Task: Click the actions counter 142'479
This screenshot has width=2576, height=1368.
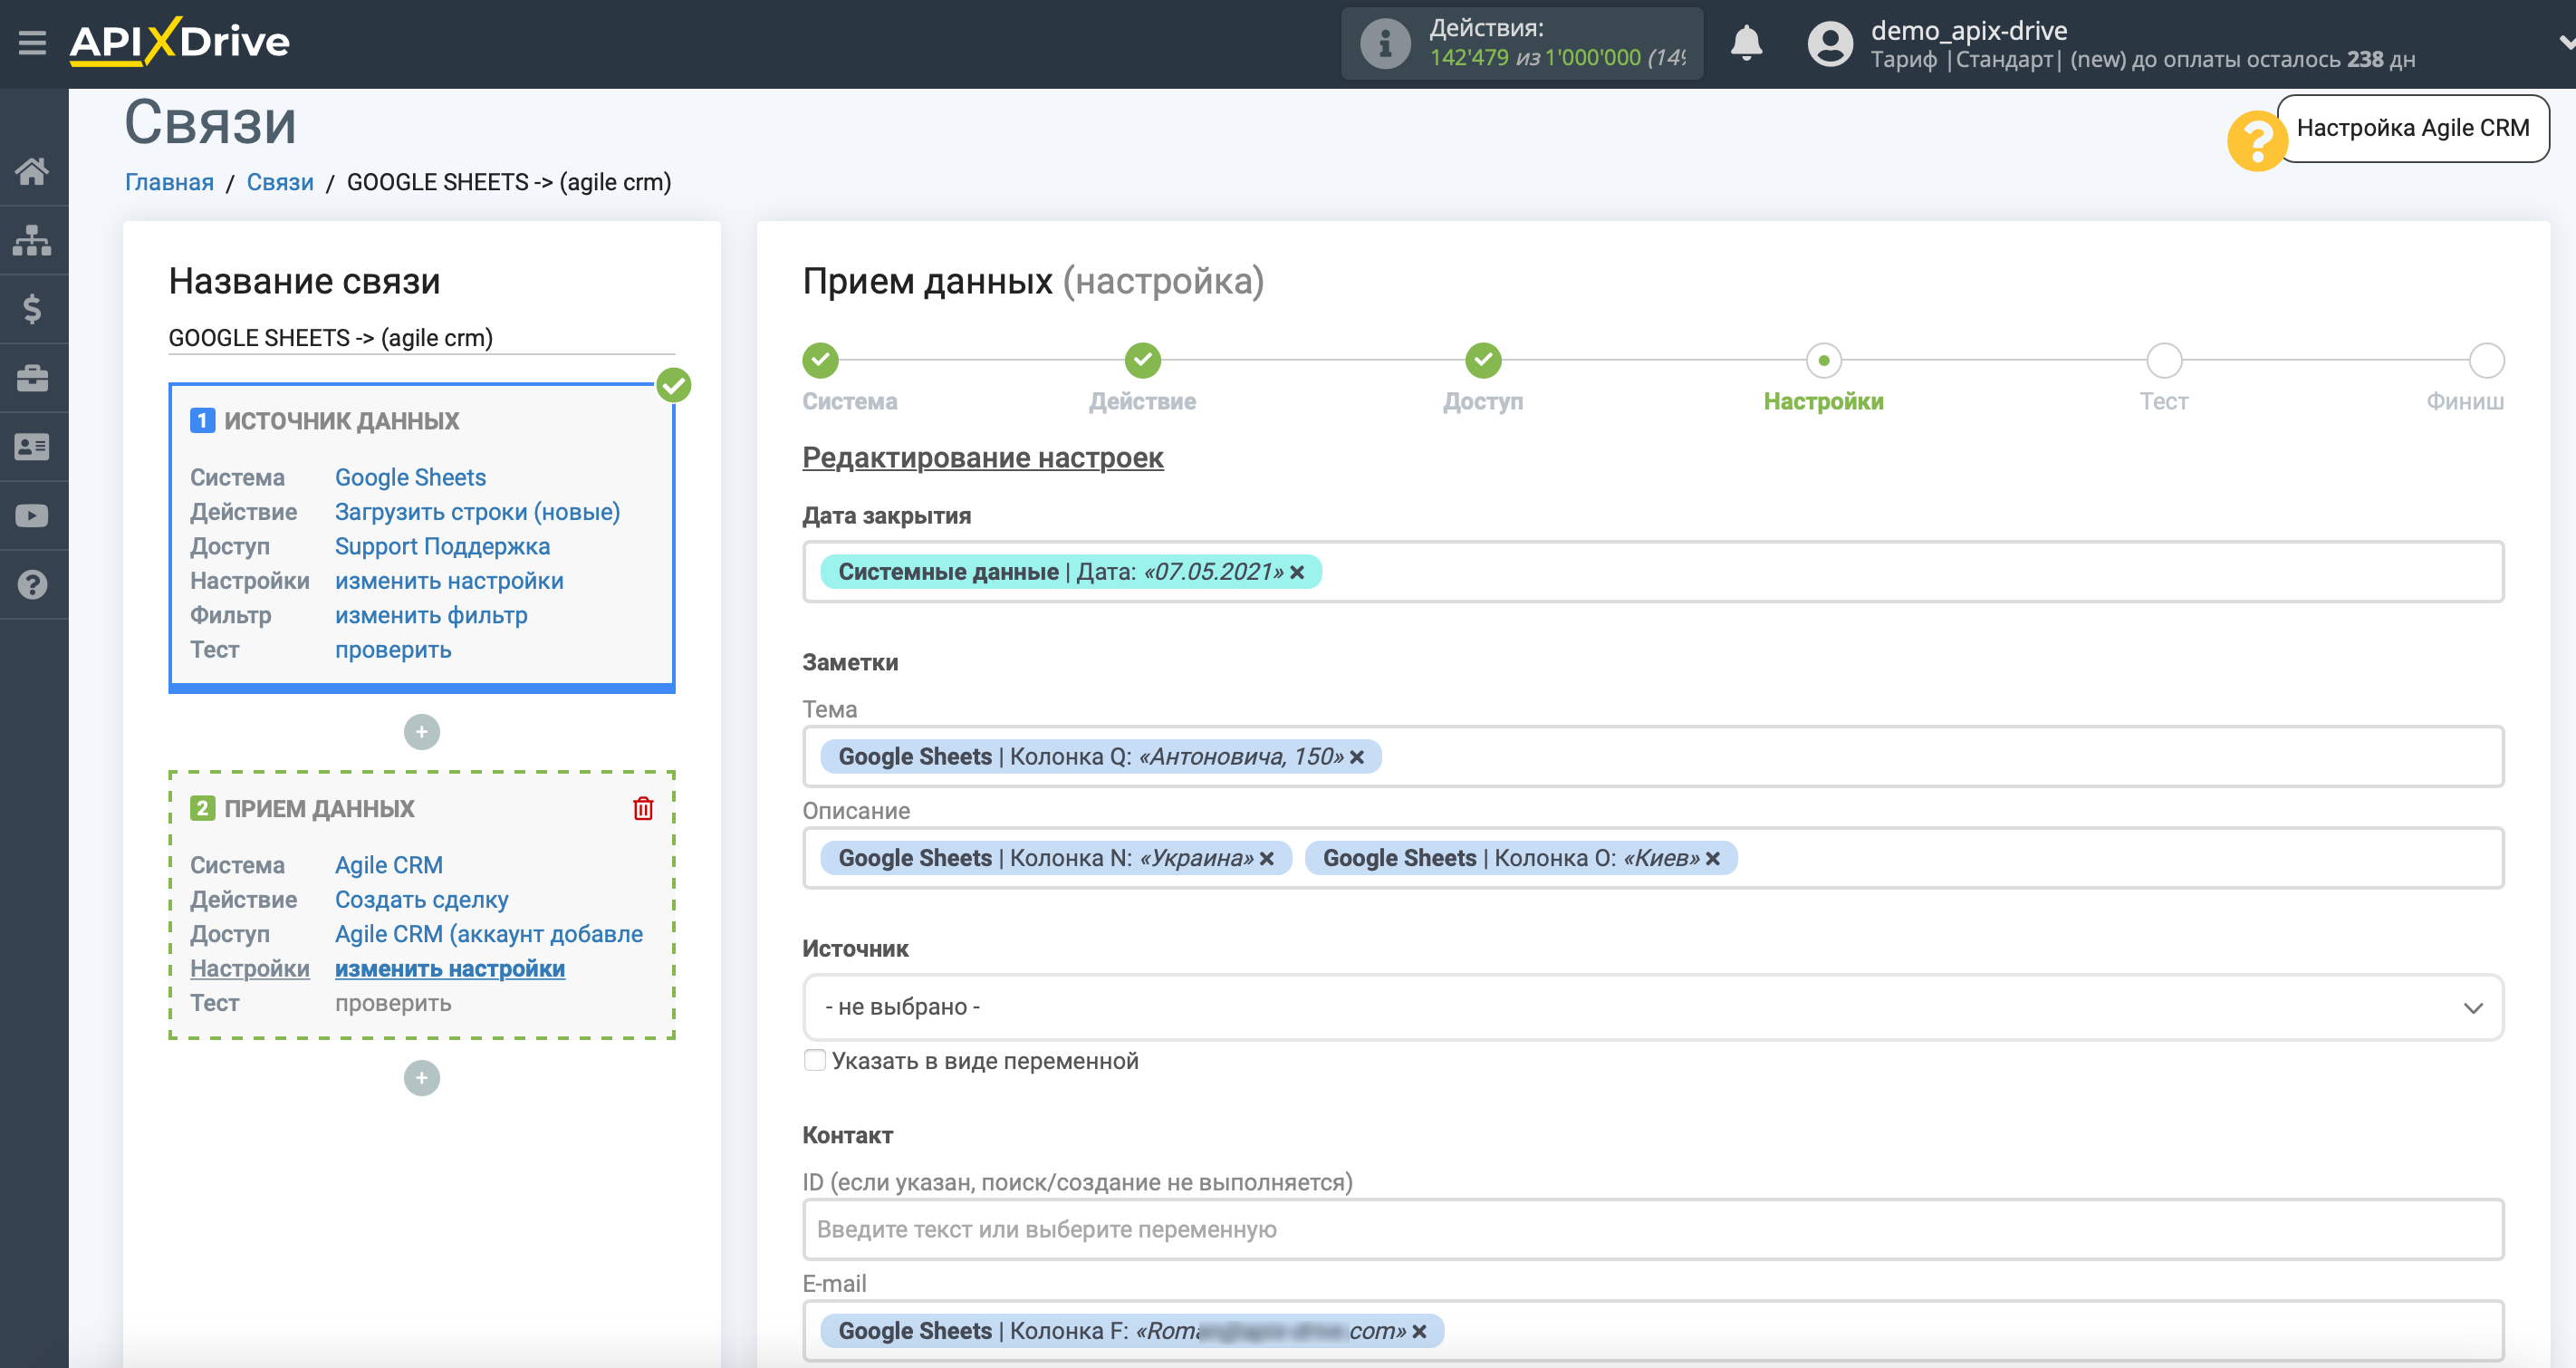Action: [1469, 58]
